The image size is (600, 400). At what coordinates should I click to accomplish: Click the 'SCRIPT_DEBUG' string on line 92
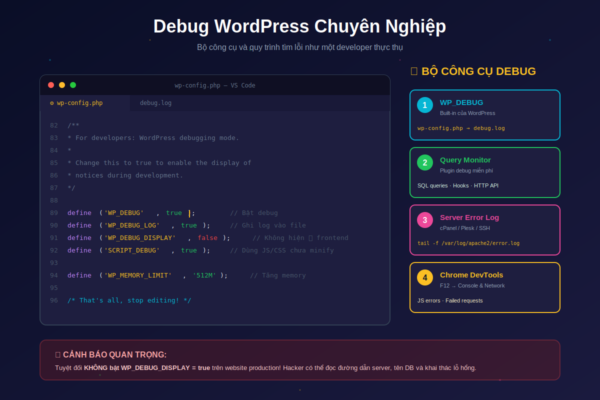point(132,250)
